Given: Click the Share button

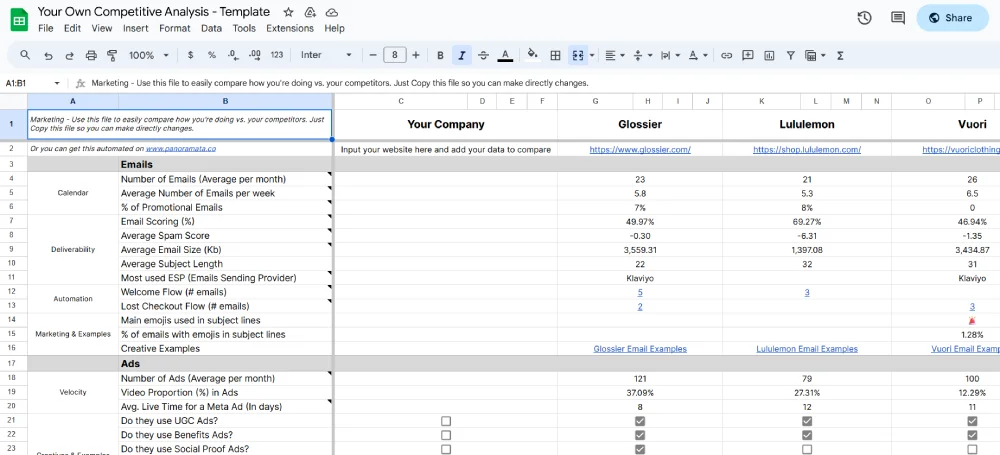Looking at the screenshot, I should click(x=952, y=18).
